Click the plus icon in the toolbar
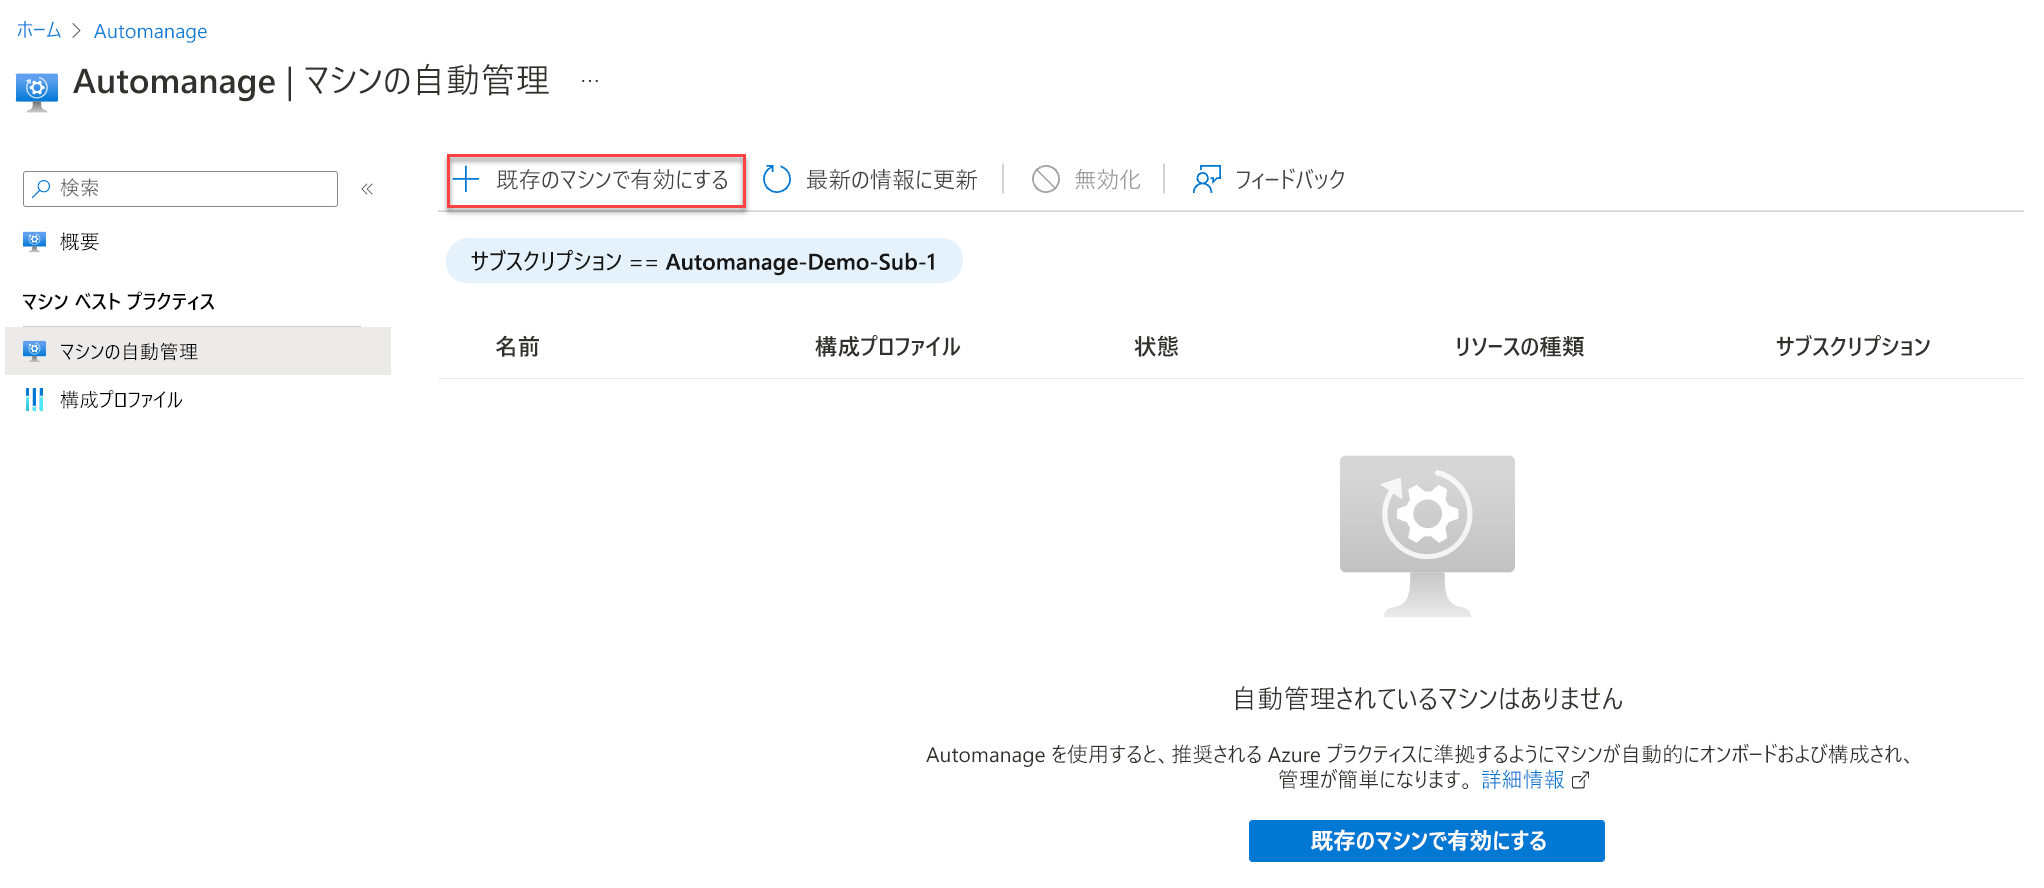Viewport: 2044px width, 888px height. 466,180
